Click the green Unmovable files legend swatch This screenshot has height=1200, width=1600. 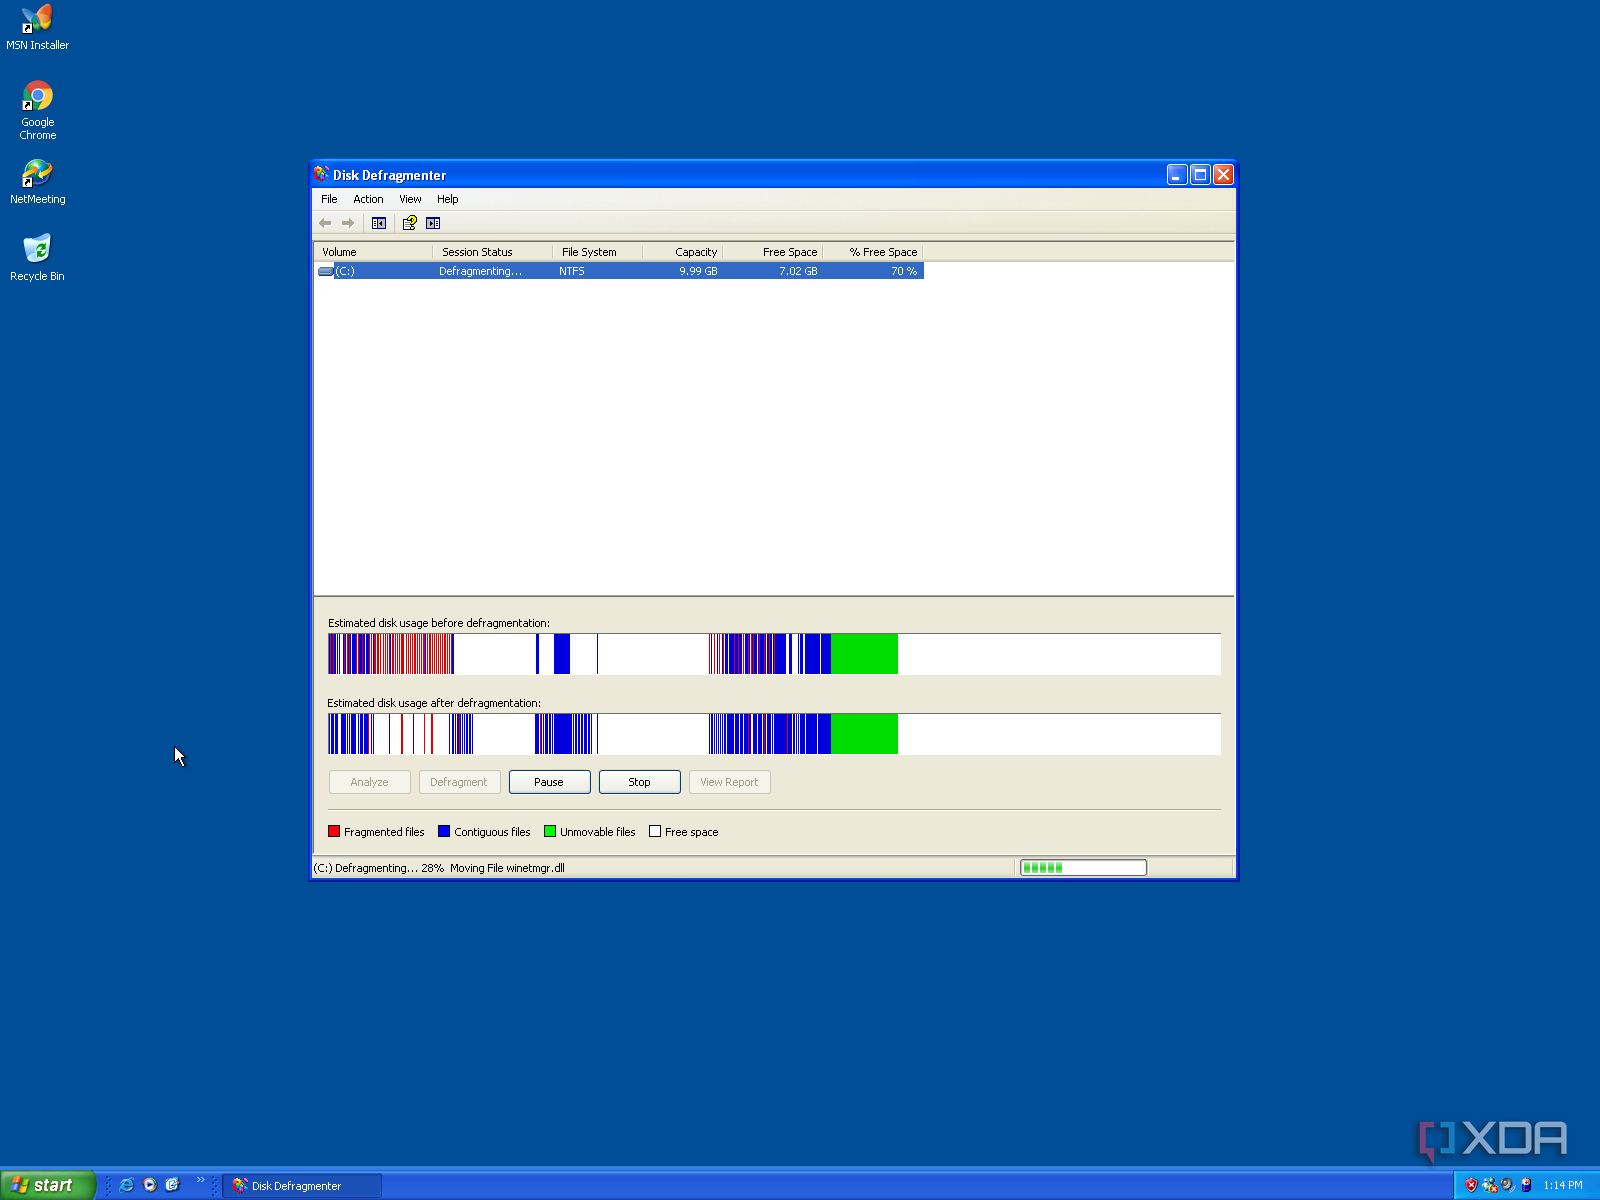pos(550,831)
